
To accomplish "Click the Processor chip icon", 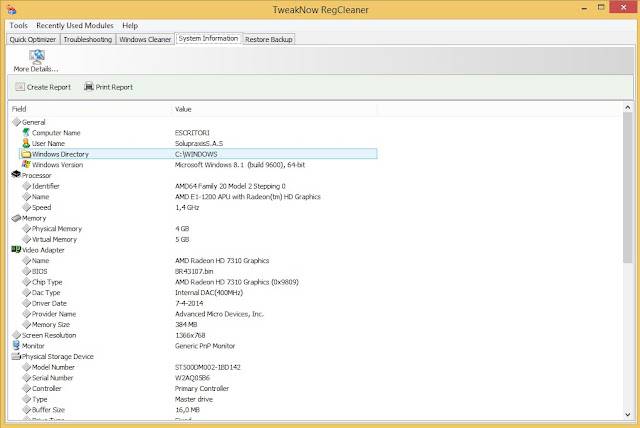I will click(16, 175).
